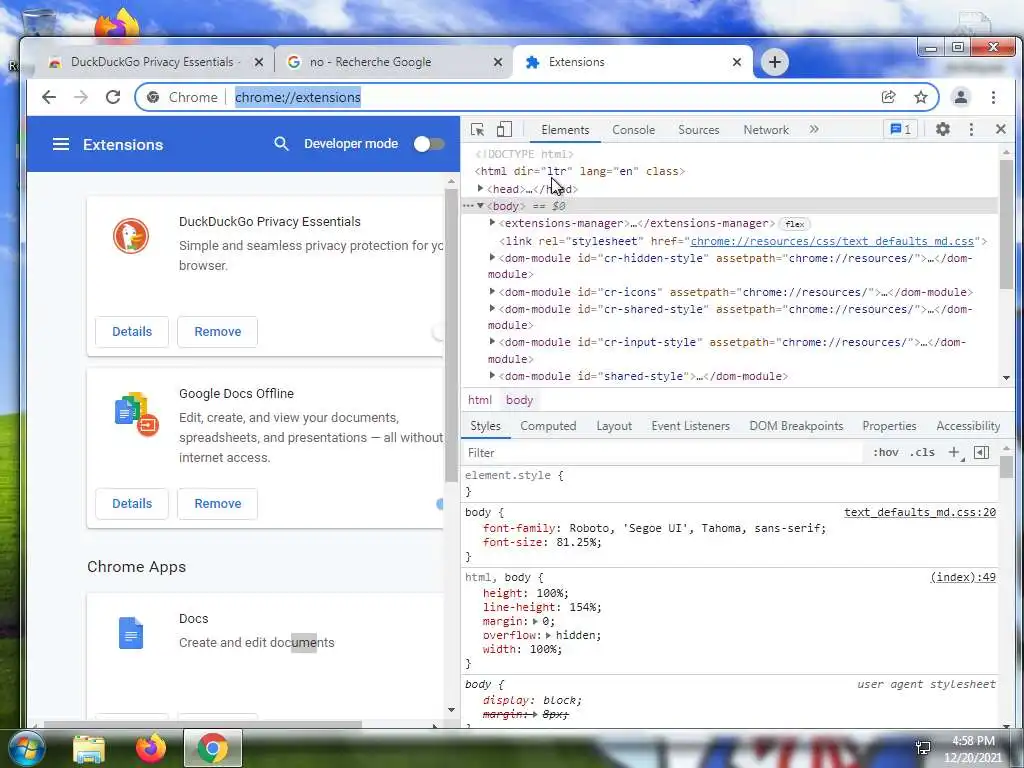Click the DuckDuckGo Privacy Essentials logo
This screenshot has width=1024, height=768.
pyautogui.click(x=131, y=236)
